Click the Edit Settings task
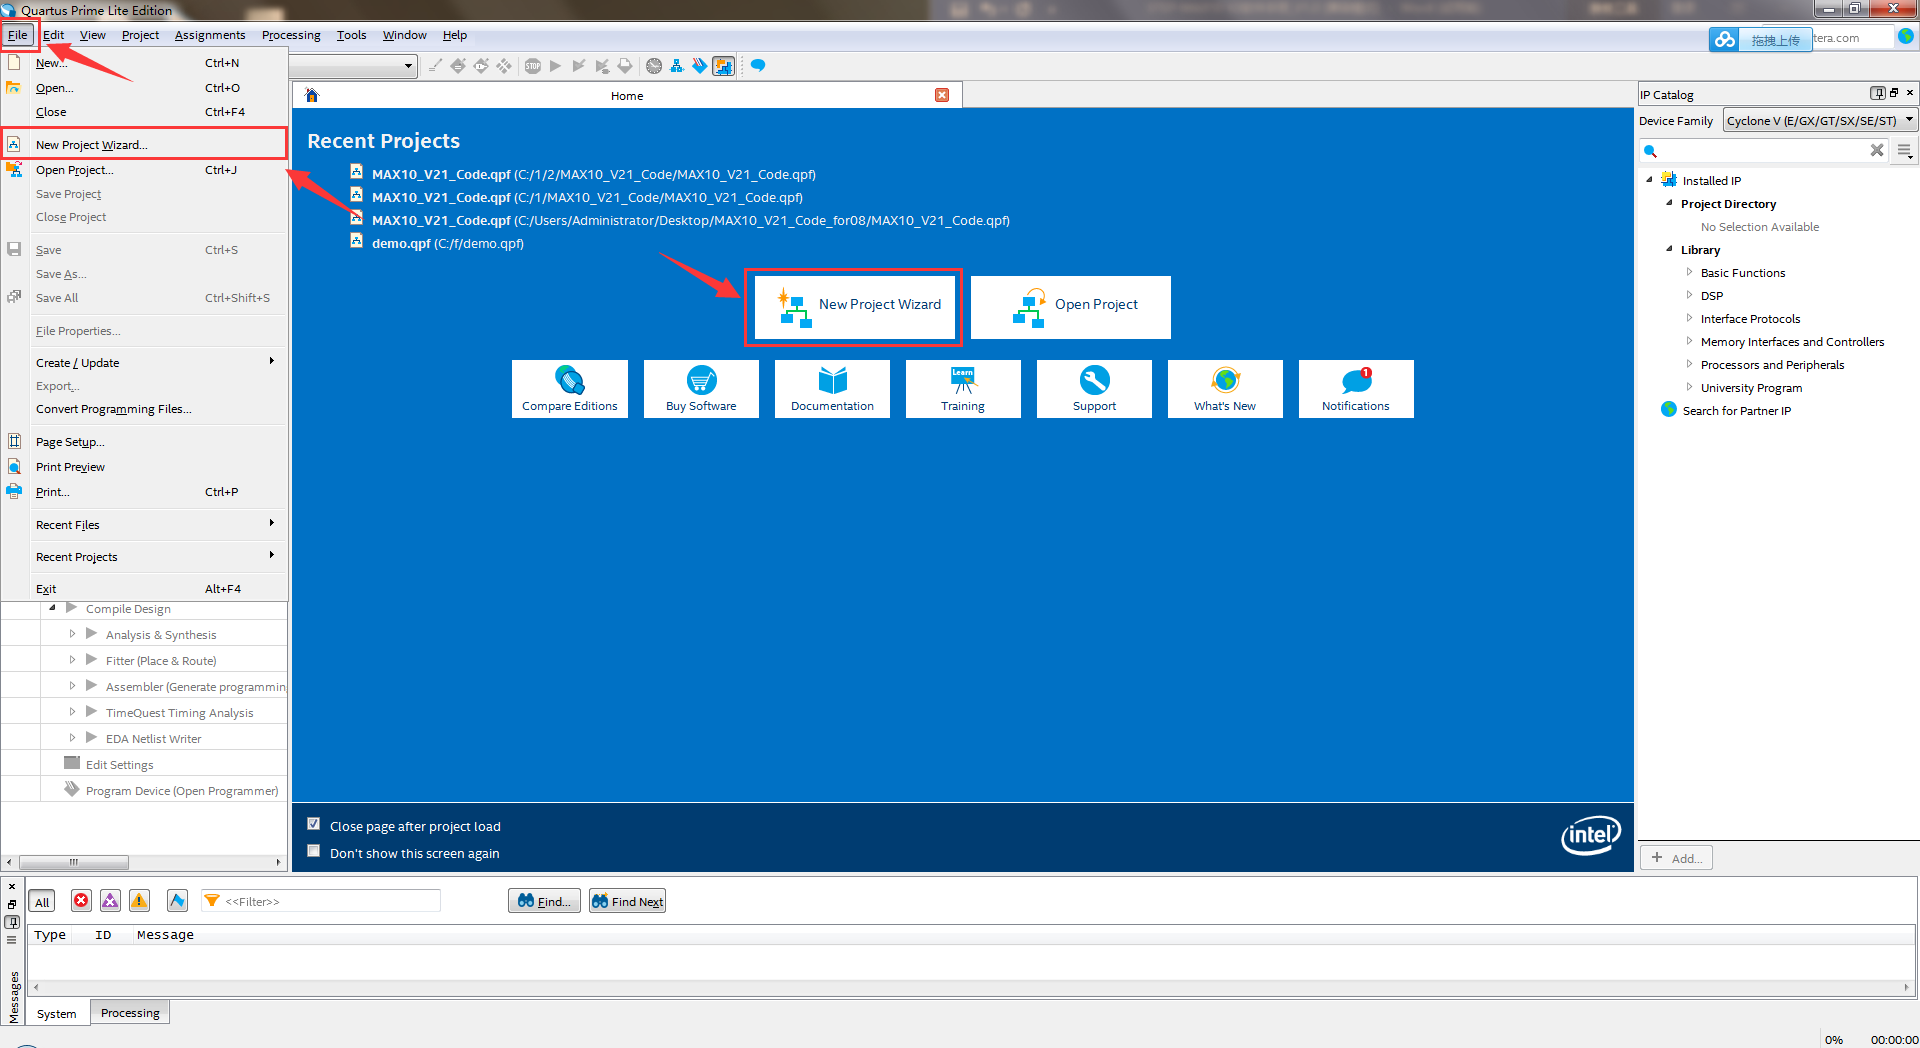1920x1048 pixels. [x=119, y=765]
